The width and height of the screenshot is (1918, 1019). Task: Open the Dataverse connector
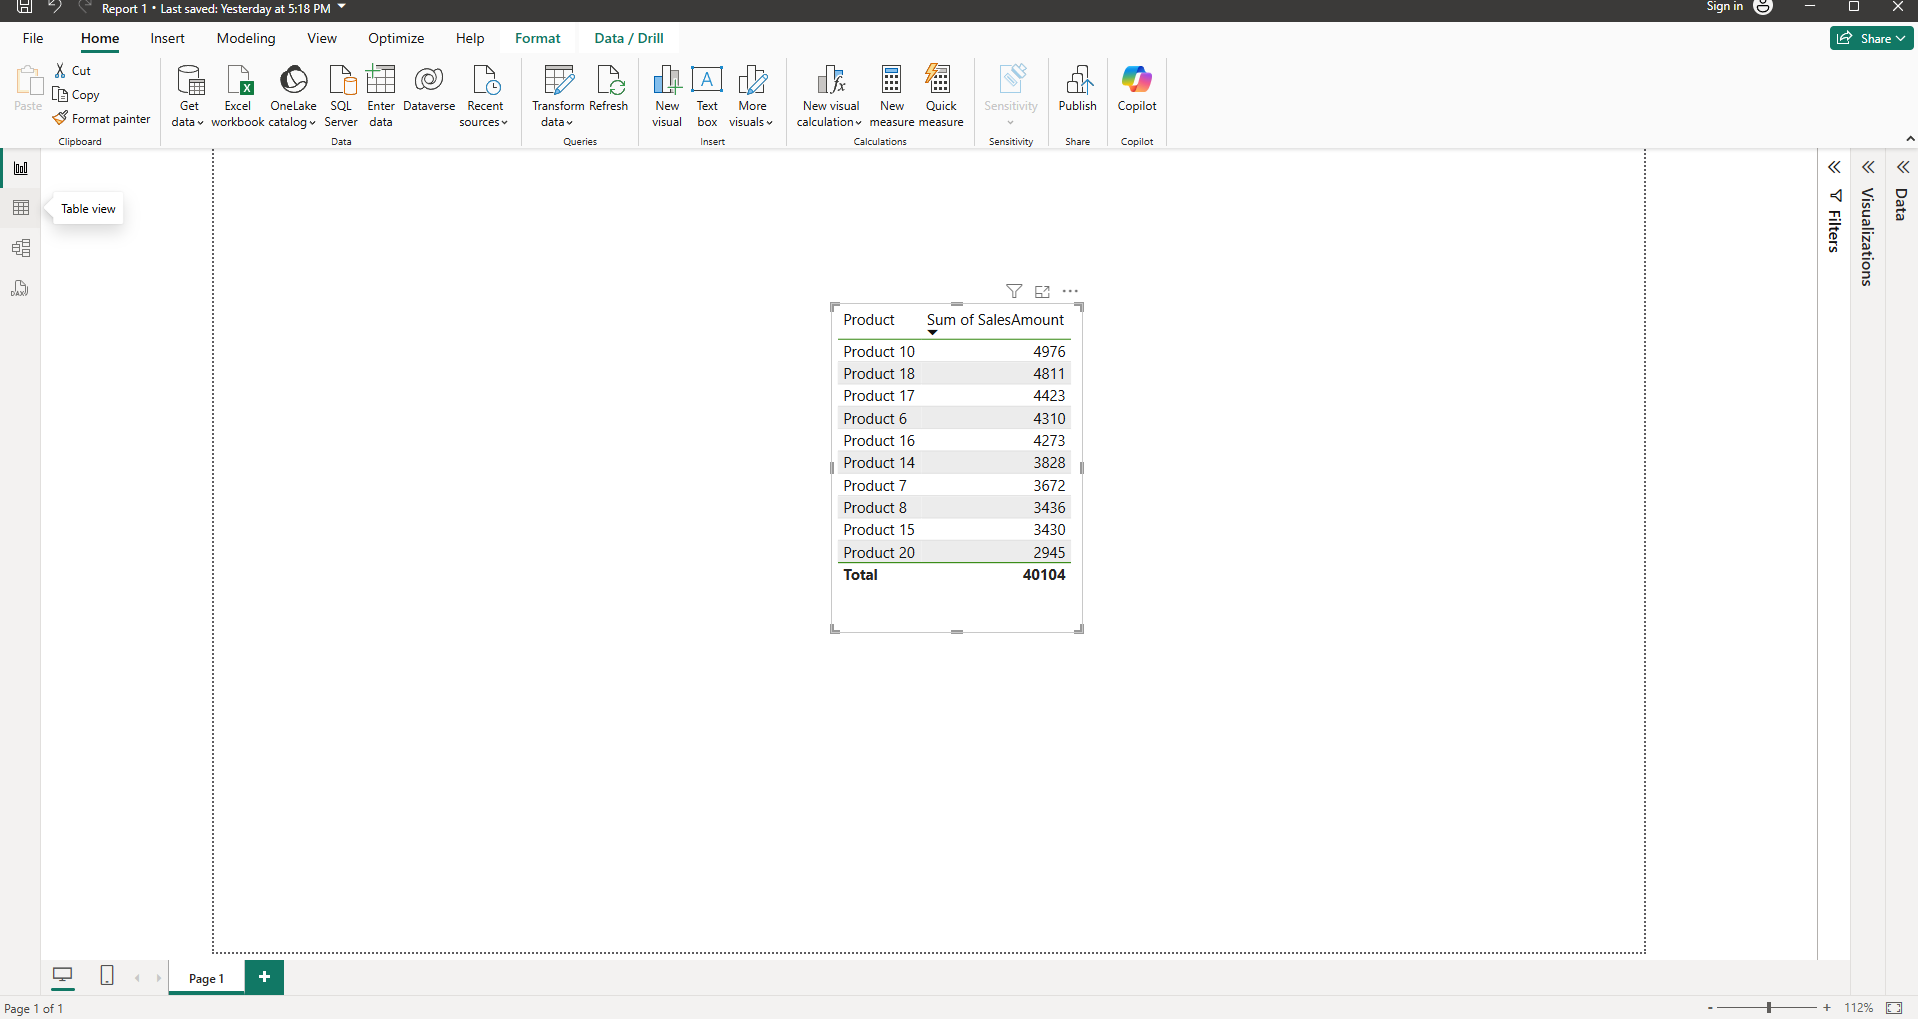429,90
